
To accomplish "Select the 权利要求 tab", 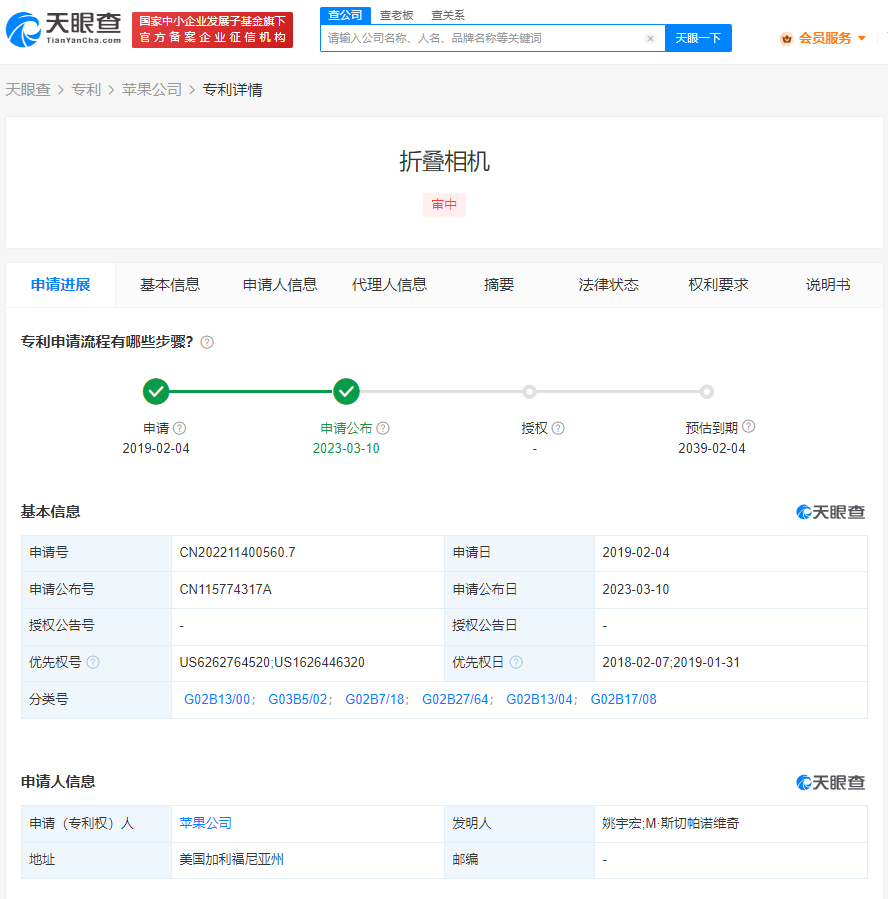I will click(718, 285).
